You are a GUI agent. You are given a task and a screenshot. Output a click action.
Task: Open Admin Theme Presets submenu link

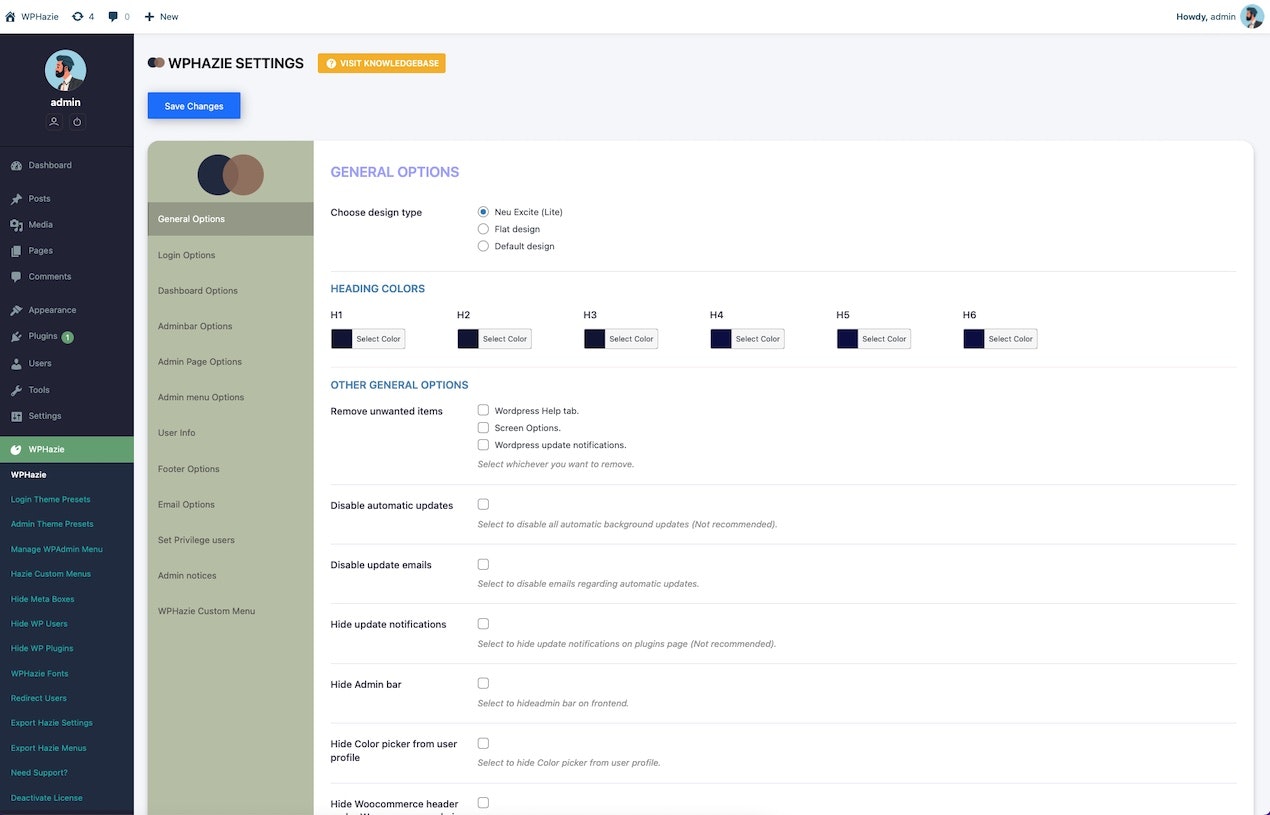52,524
